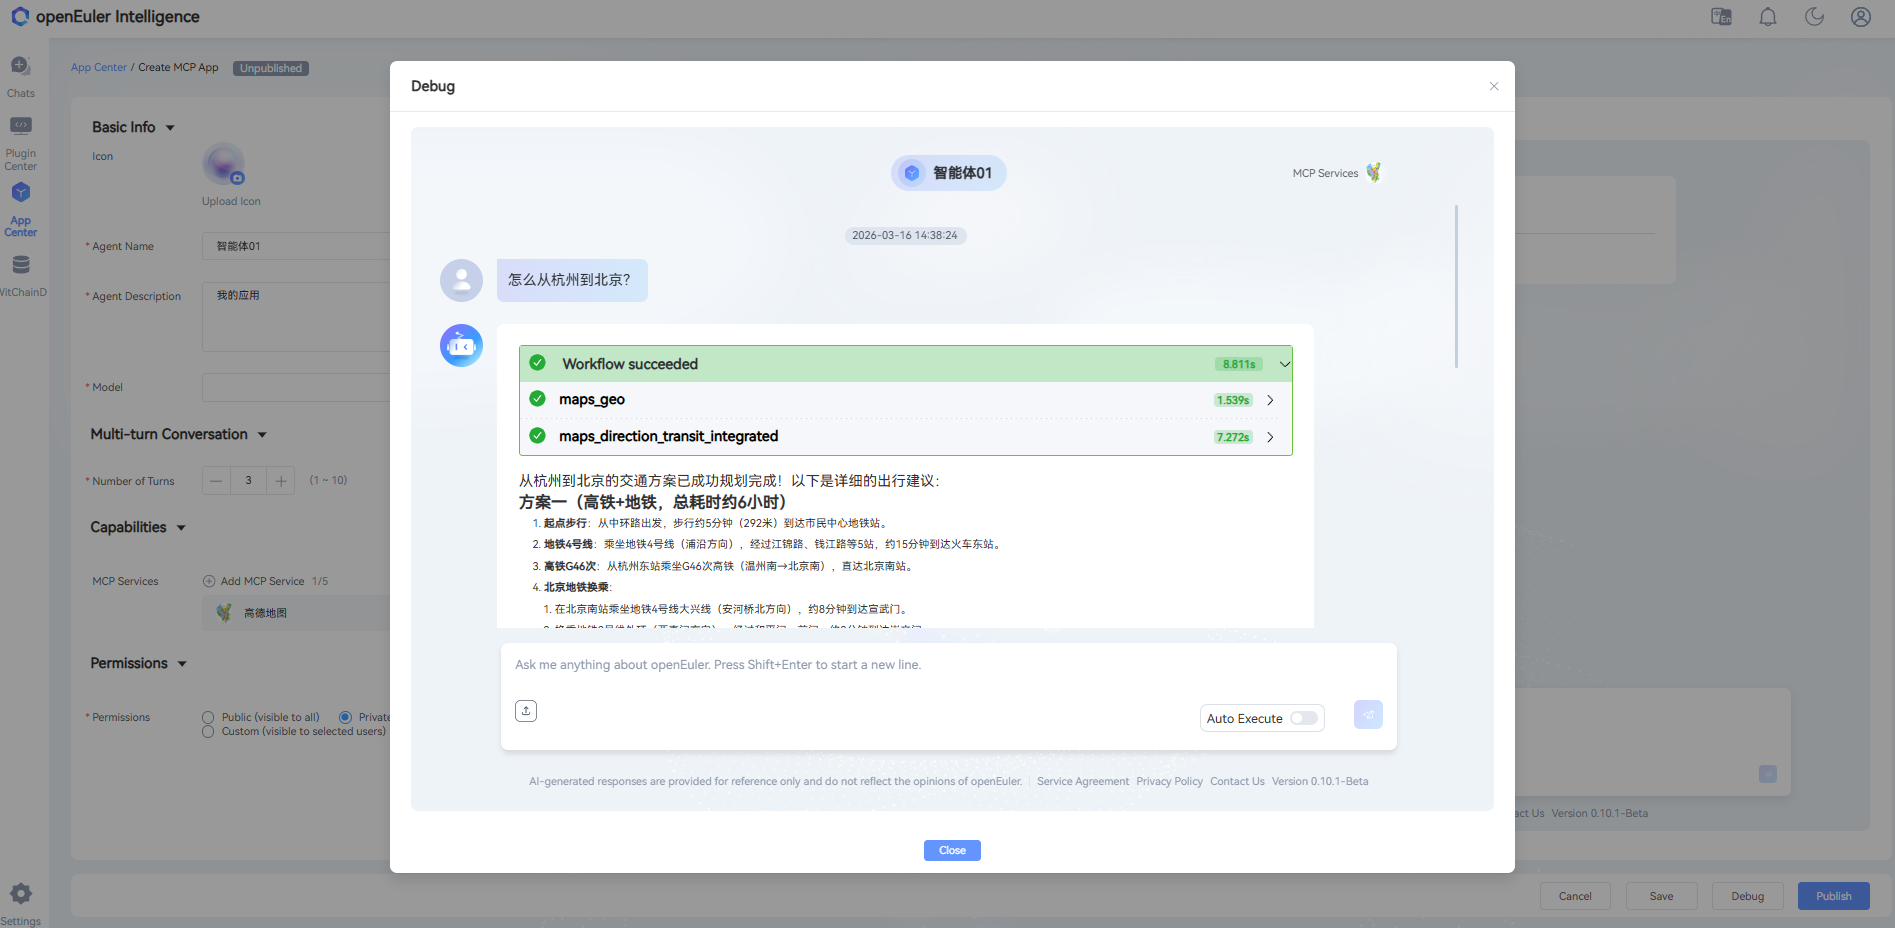Image resolution: width=1895 pixels, height=928 pixels.
Task: Click the 1.539s duration badge
Action: [x=1233, y=400]
